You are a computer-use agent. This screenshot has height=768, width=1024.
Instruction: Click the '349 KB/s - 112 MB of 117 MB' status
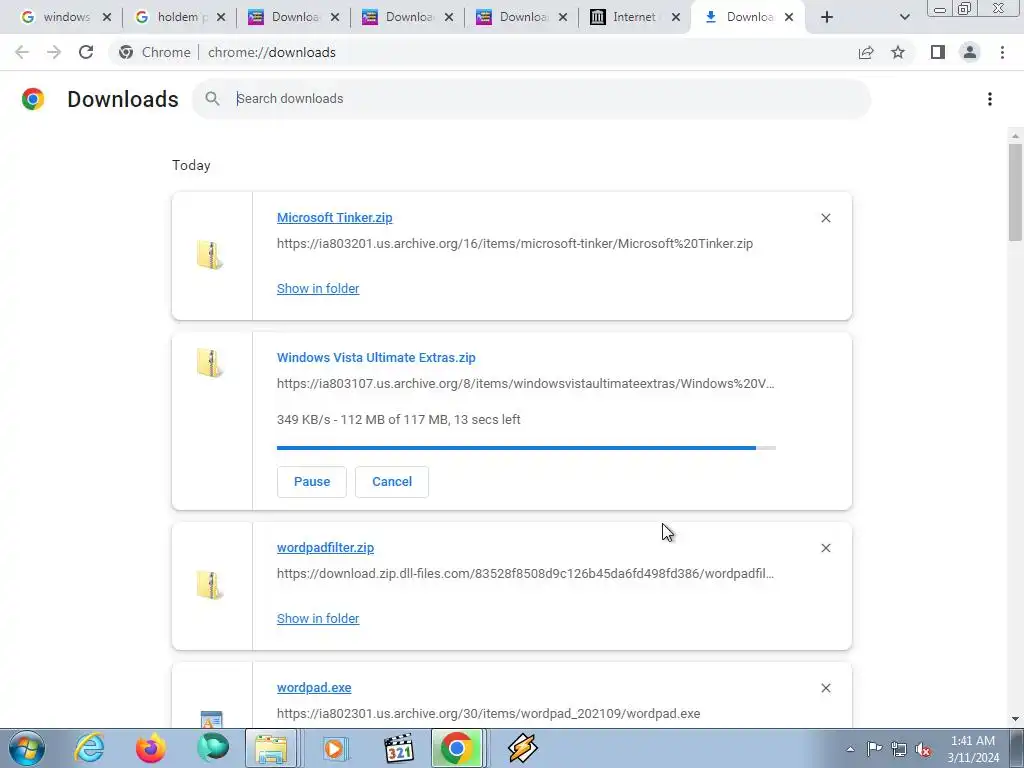pyautogui.click(x=398, y=419)
